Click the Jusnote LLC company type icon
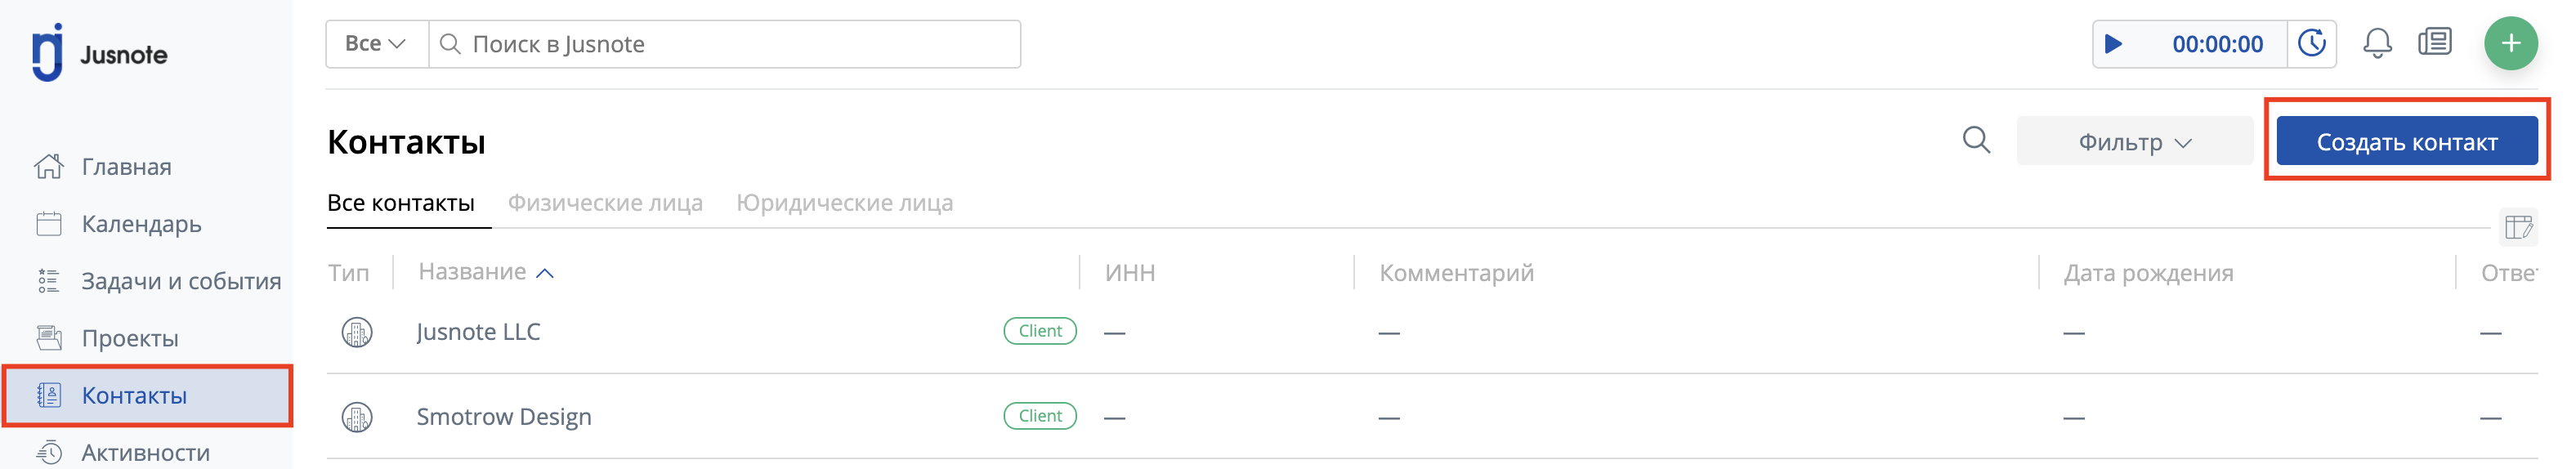 pos(357,332)
